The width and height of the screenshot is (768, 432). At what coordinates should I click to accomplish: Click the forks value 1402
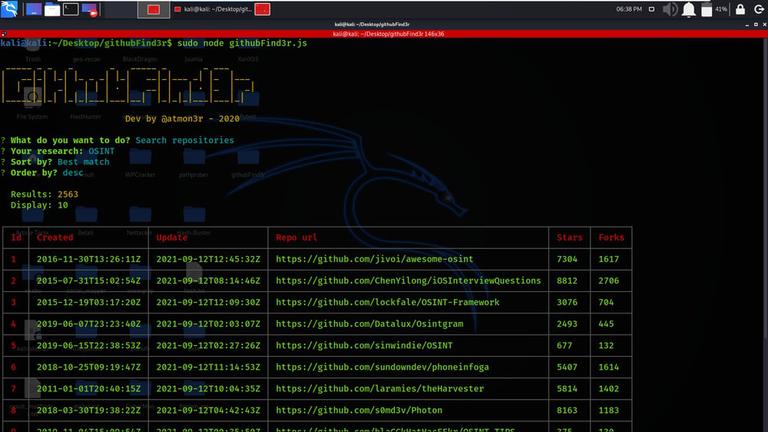[608, 388]
